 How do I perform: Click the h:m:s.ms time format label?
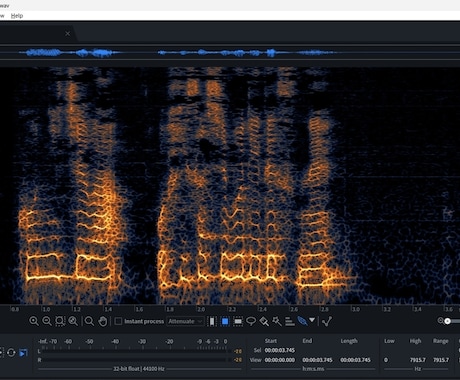(x=313, y=369)
